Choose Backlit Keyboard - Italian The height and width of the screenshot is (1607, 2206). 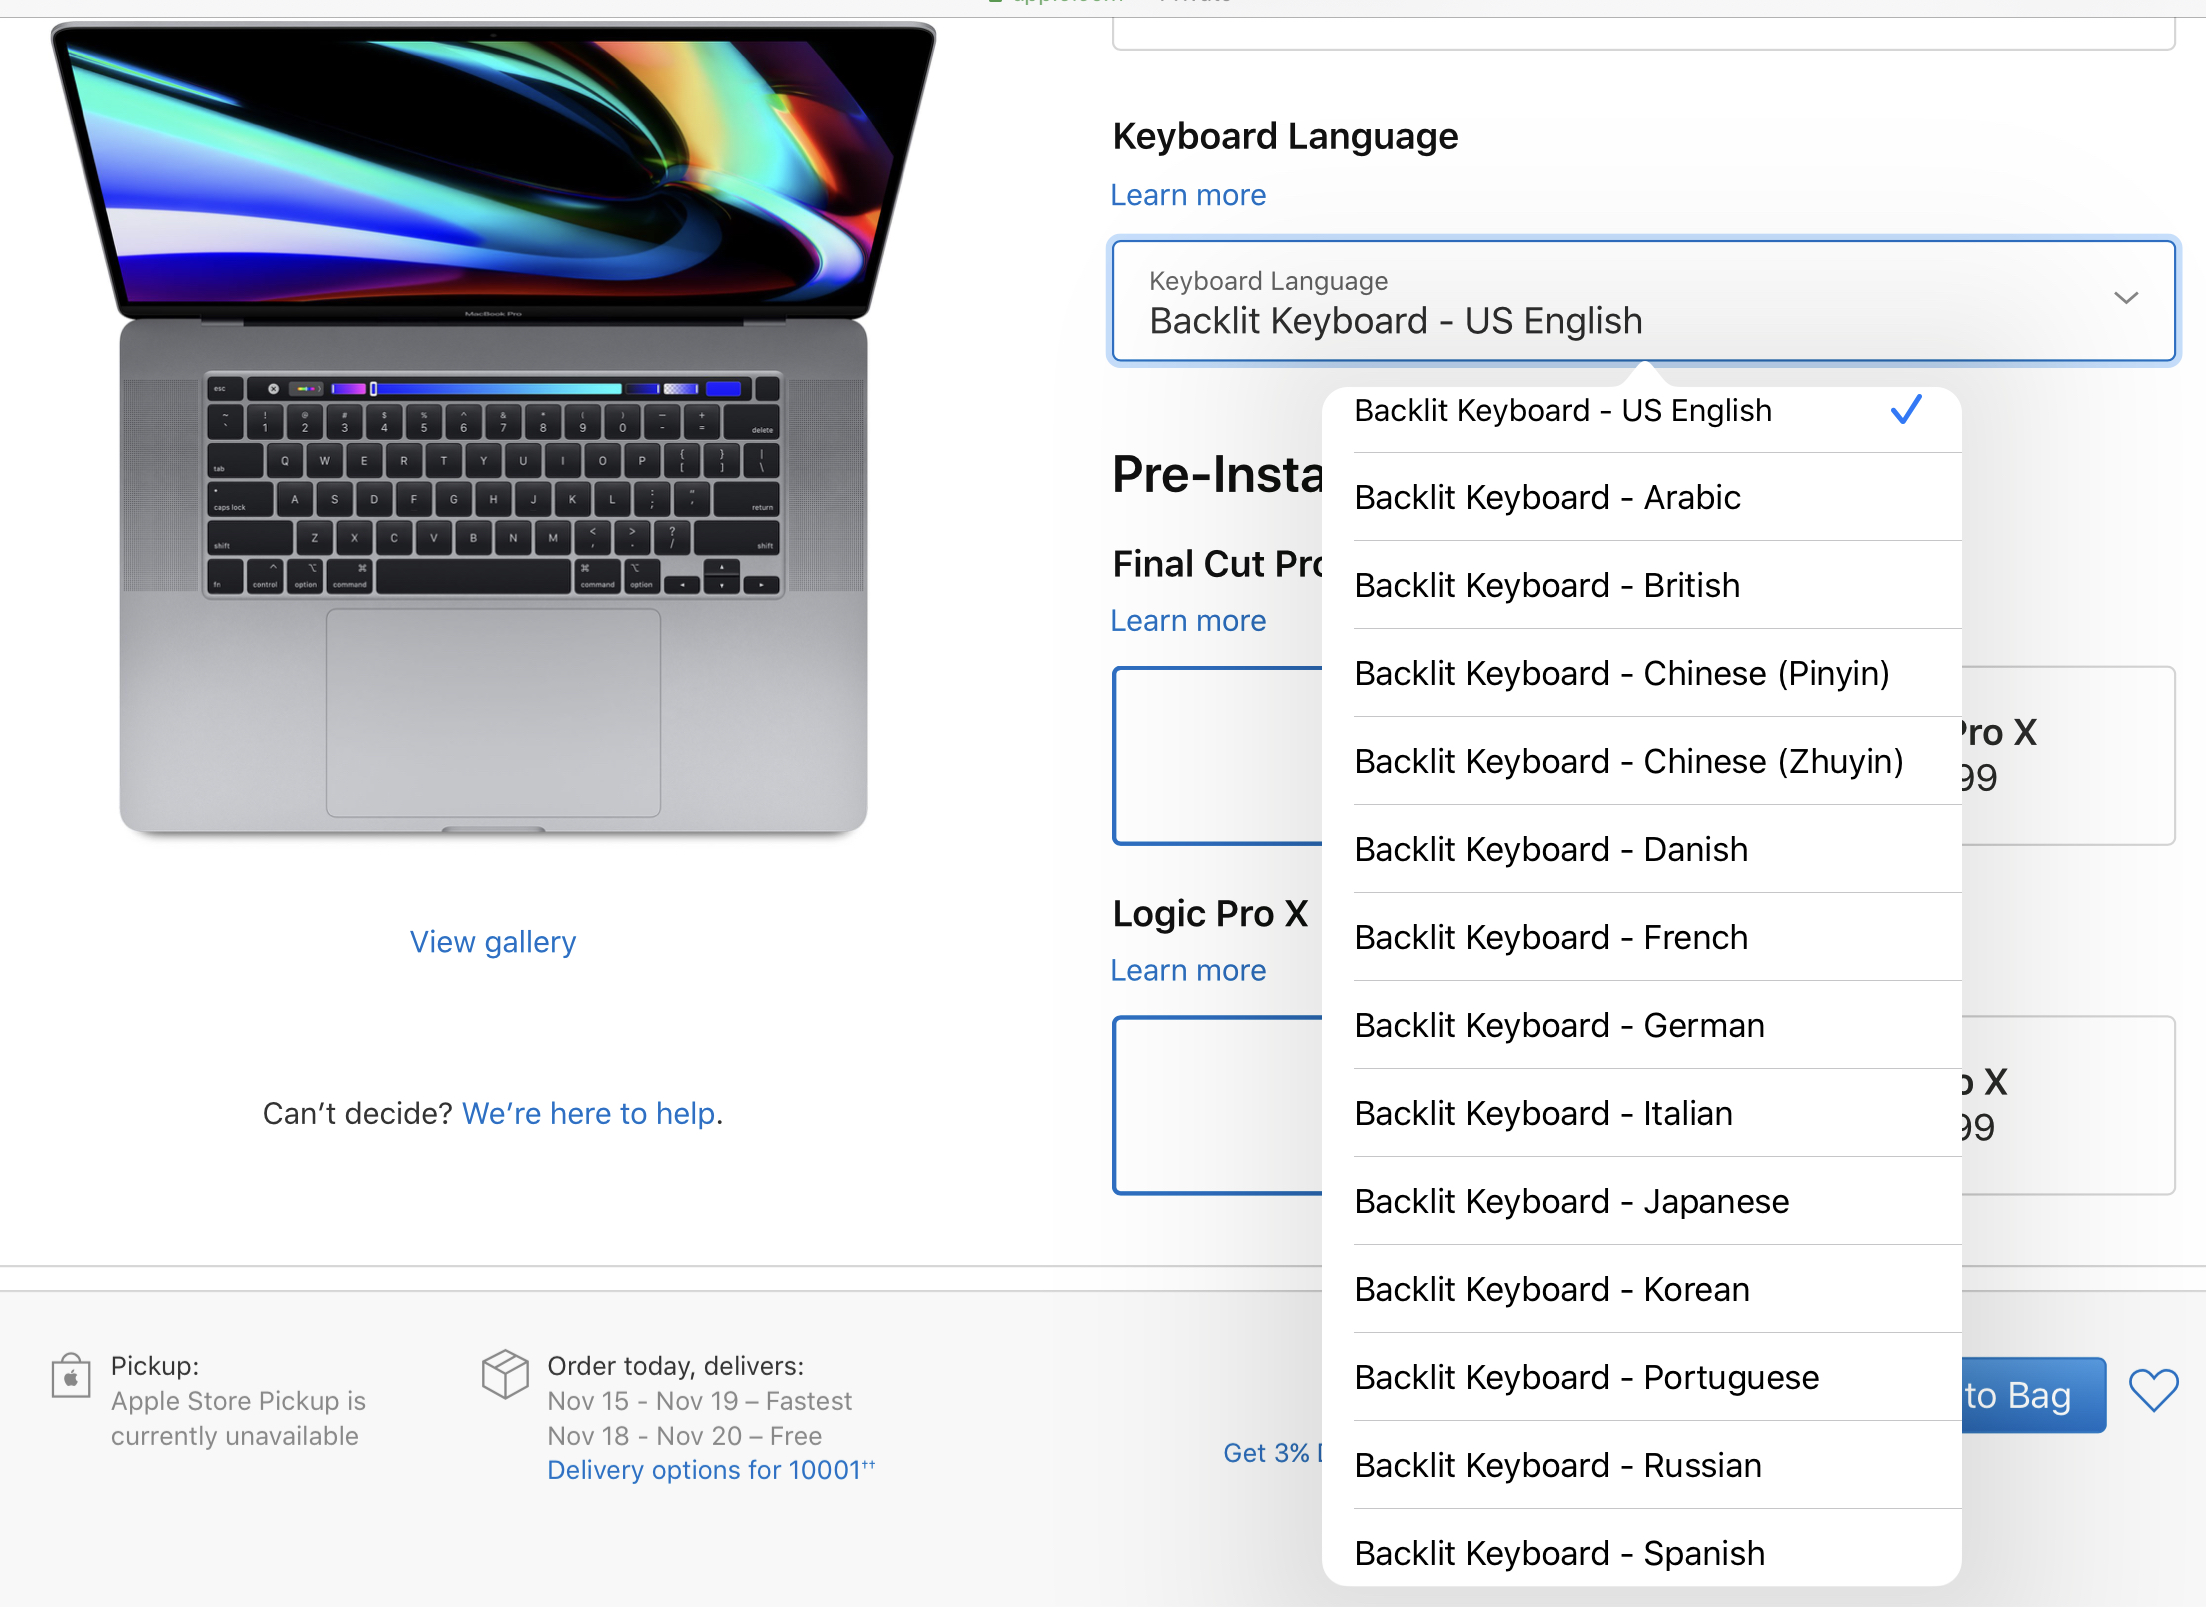pos(1641,1113)
